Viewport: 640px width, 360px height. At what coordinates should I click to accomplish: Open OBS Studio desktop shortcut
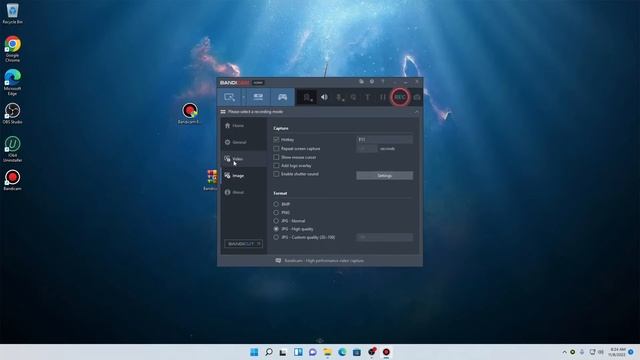point(13,113)
